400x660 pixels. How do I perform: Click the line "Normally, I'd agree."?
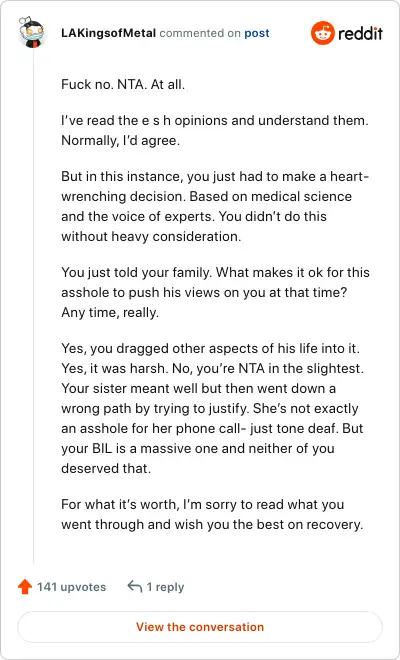click(x=120, y=141)
